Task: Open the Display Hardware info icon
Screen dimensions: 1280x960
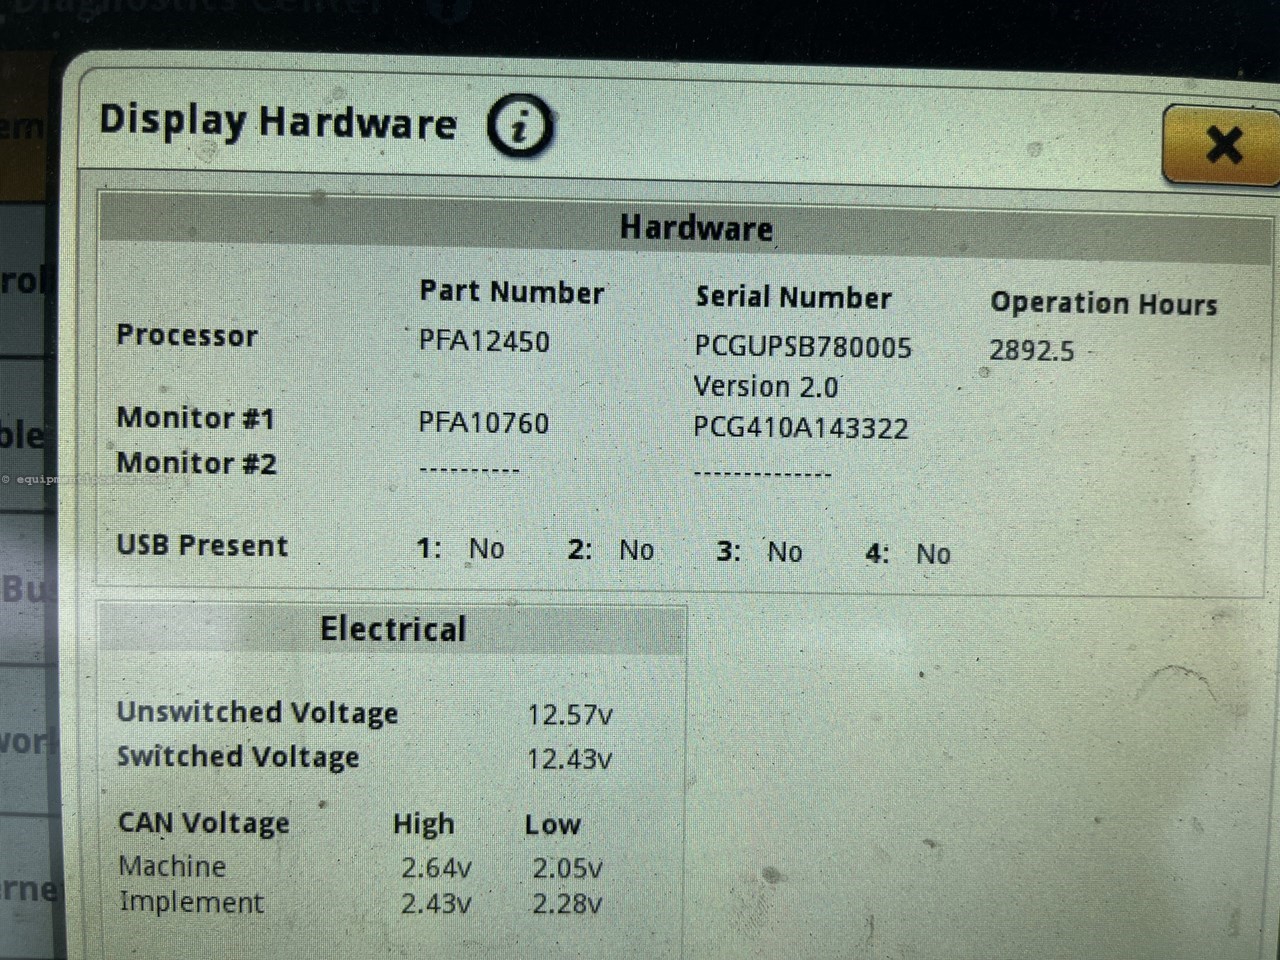Action: point(518,126)
